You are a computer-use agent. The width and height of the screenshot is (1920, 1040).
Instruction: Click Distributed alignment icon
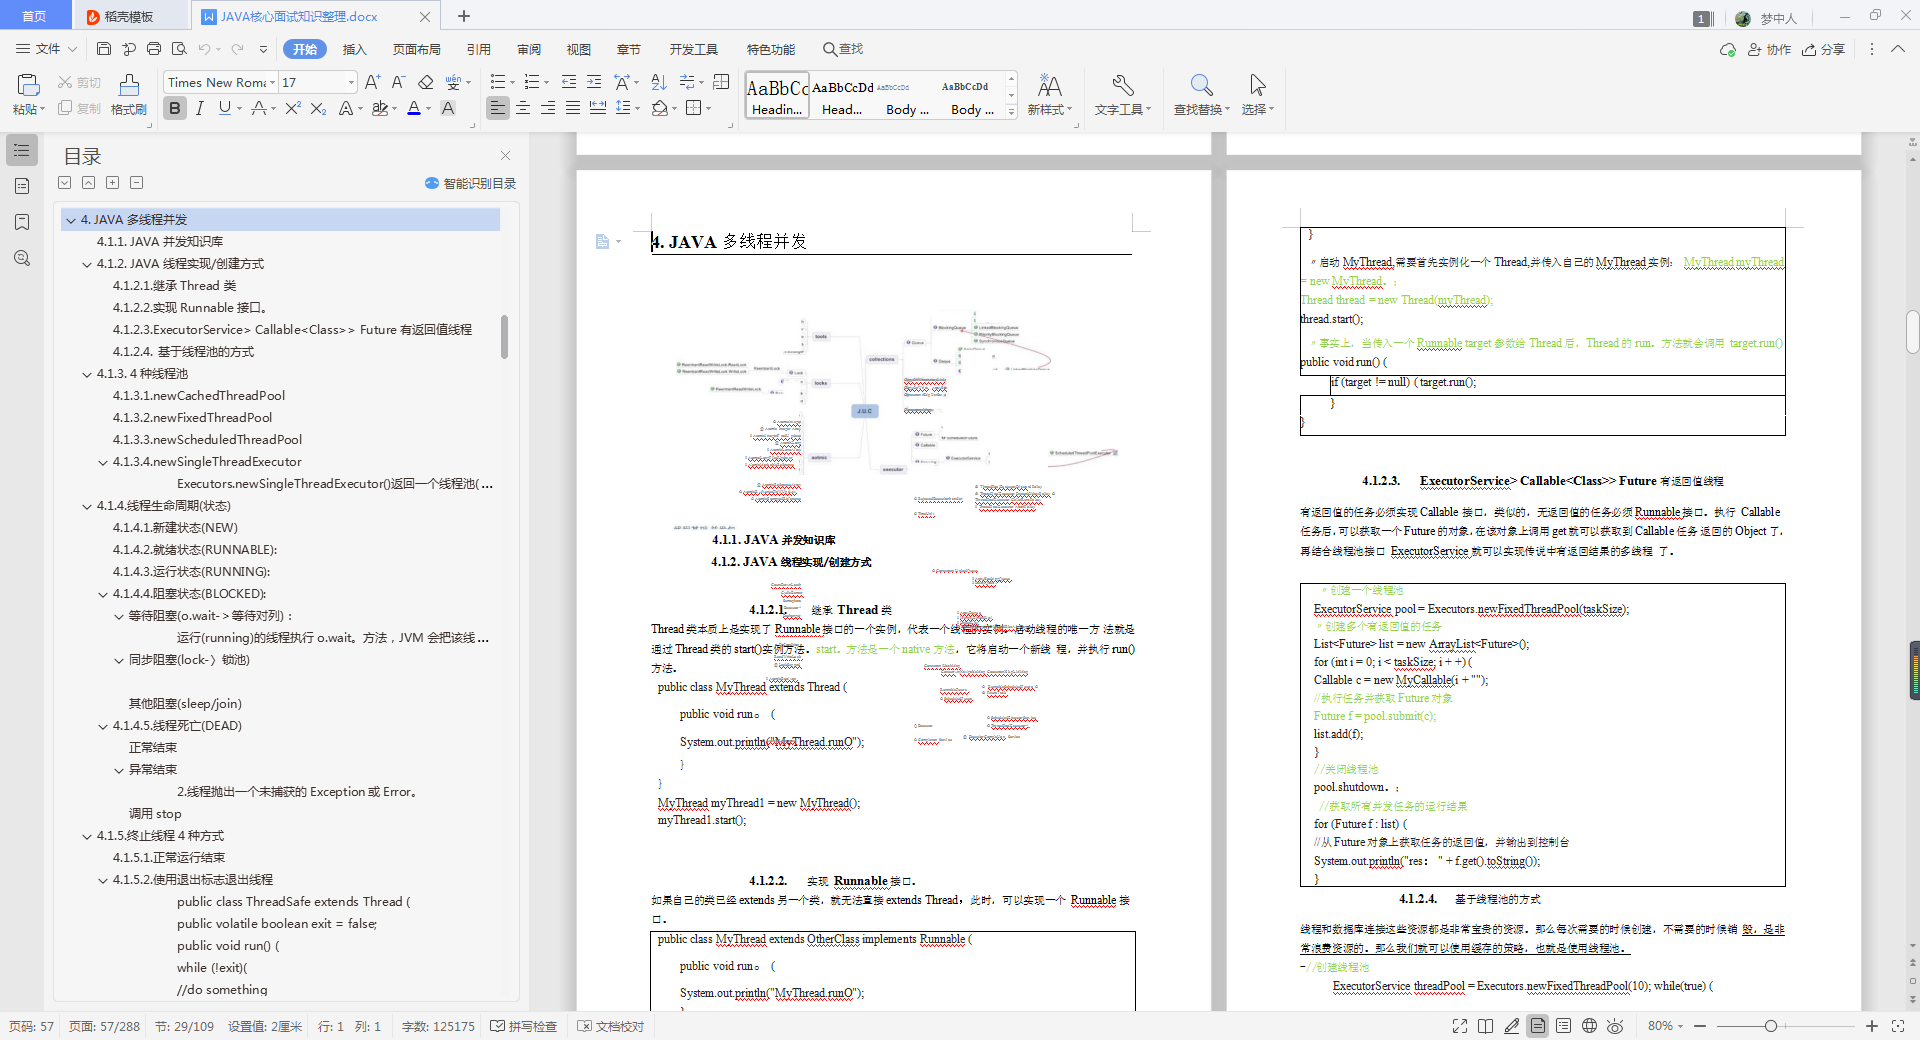point(598,108)
